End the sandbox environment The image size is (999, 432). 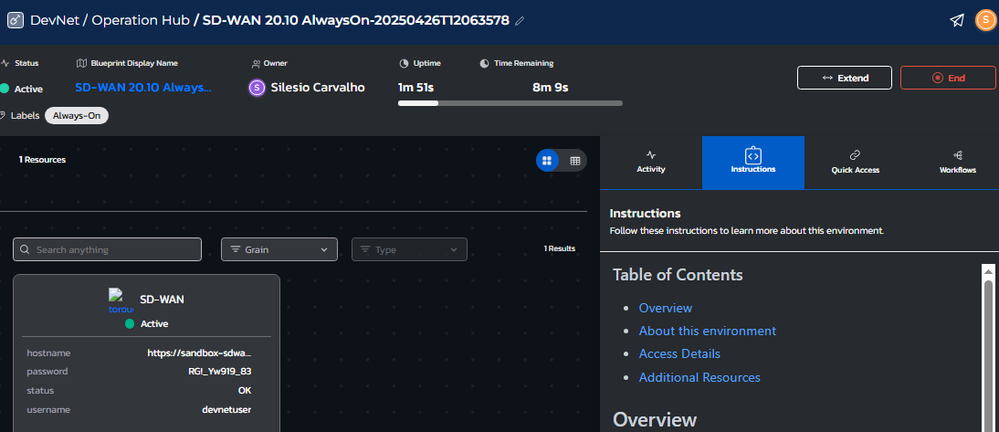pos(947,78)
